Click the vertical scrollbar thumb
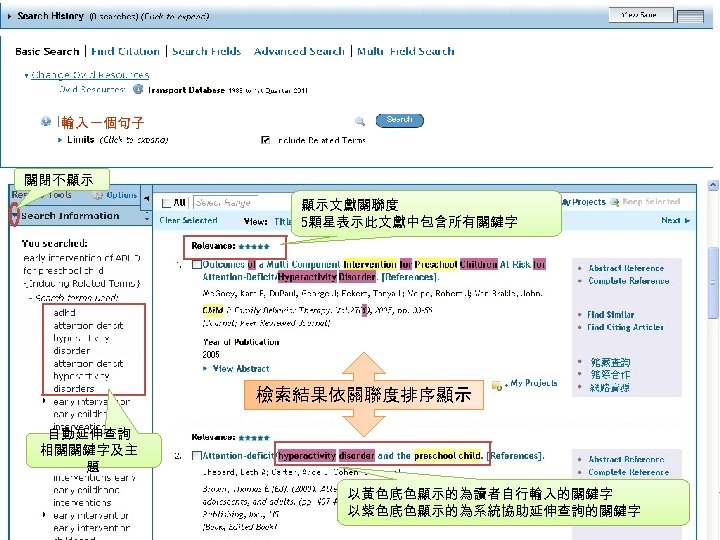This screenshot has height=540, width=720. click(713, 283)
